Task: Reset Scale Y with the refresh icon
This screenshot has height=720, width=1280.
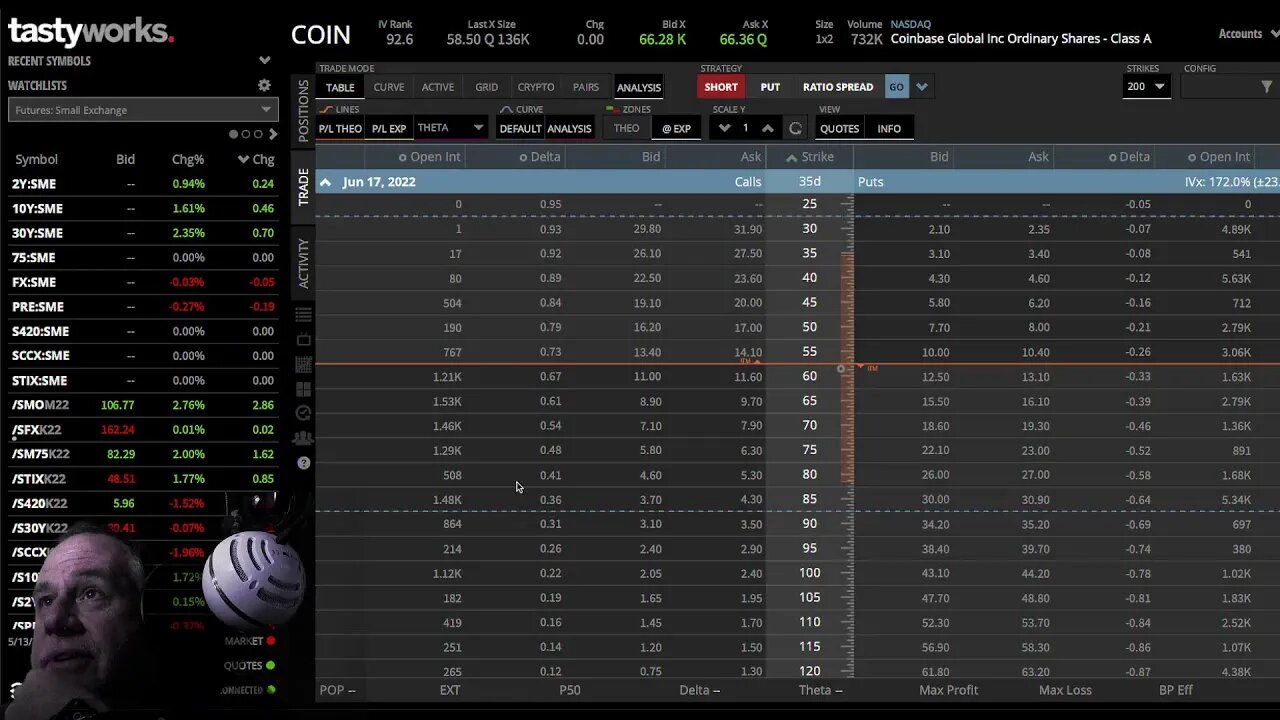Action: [795, 128]
